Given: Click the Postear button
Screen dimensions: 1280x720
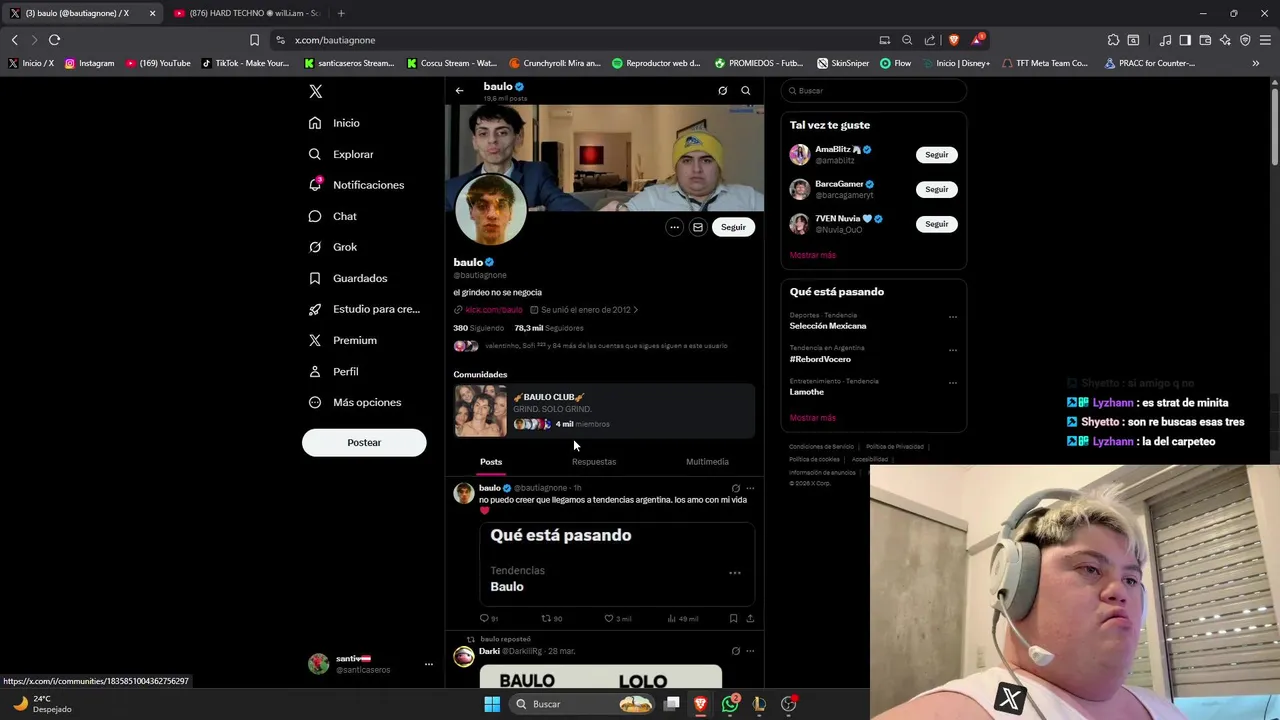Looking at the screenshot, I should pyautogui.click(x=364, y=442).
